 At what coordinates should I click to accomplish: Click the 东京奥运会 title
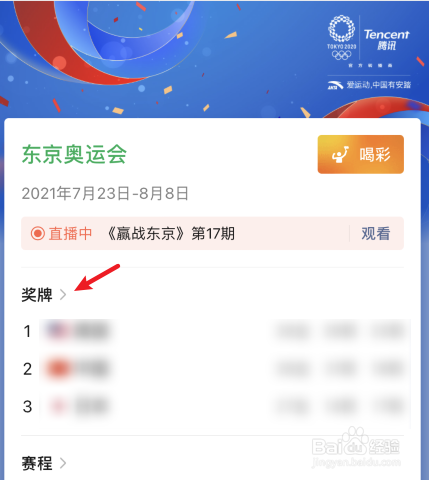pos(74,154)
